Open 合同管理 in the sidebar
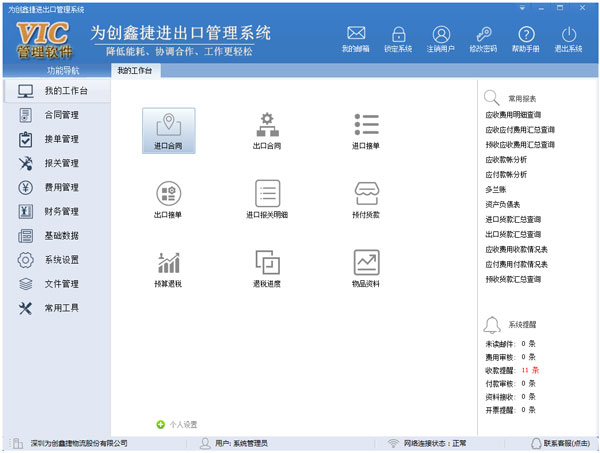Image resolution: width=600 pixels, height=453 pixels. tap(57, 115)
